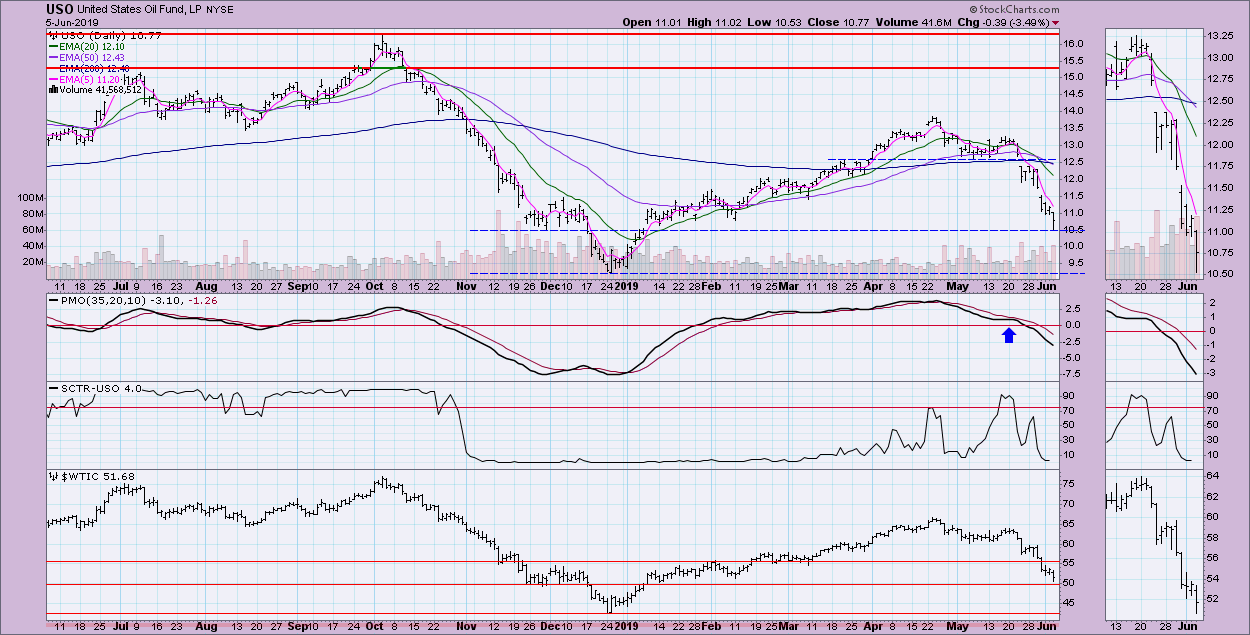Click the black PMO legend line swatch

tap(54, 300)
